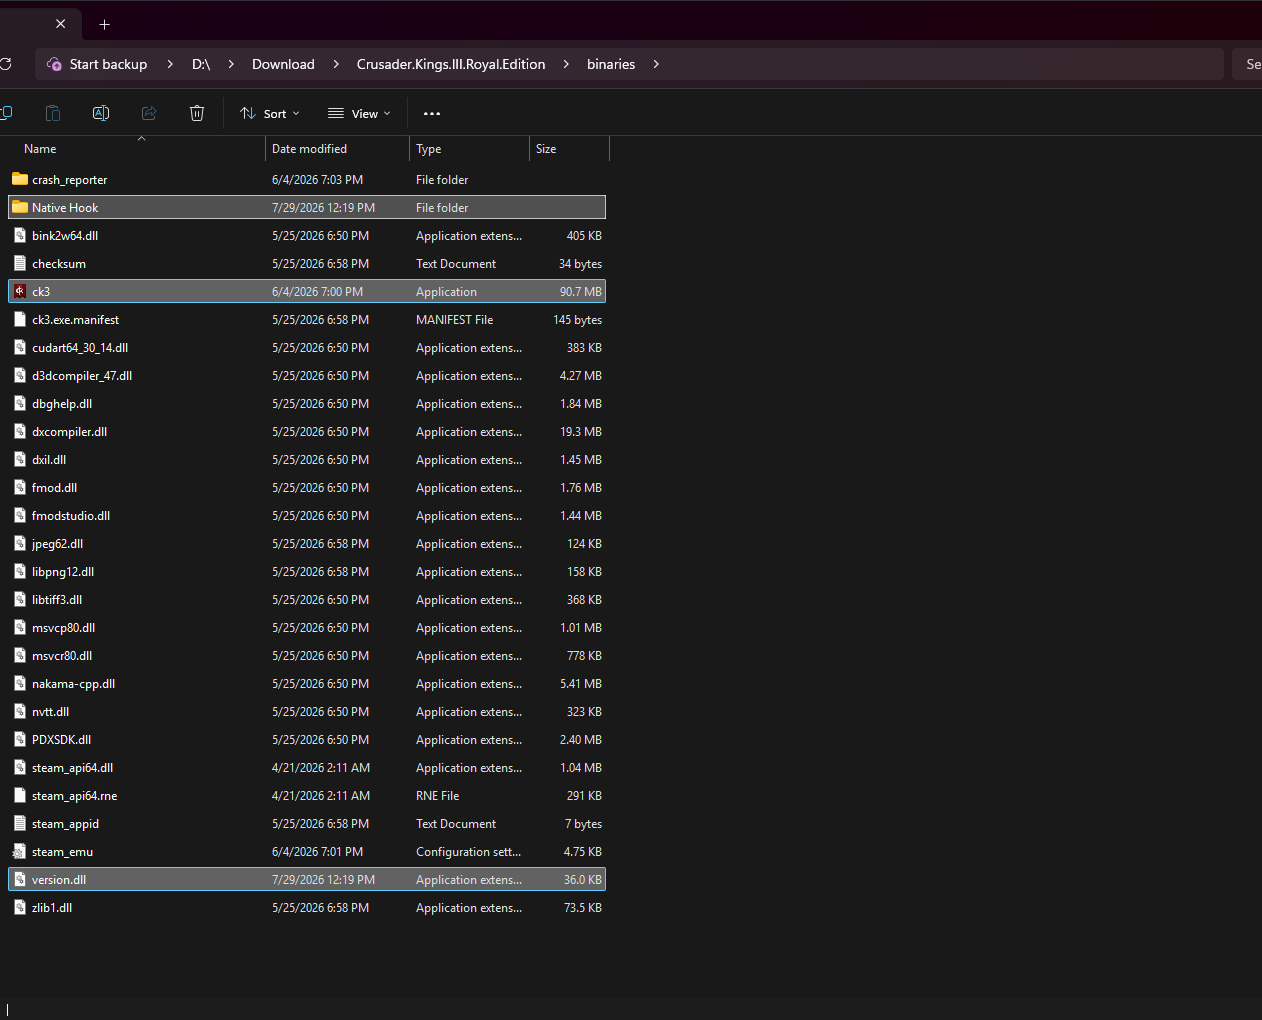Select the msvcr80.dll file name
This screenshot has height=1020, width=1262.
point(62,656)
